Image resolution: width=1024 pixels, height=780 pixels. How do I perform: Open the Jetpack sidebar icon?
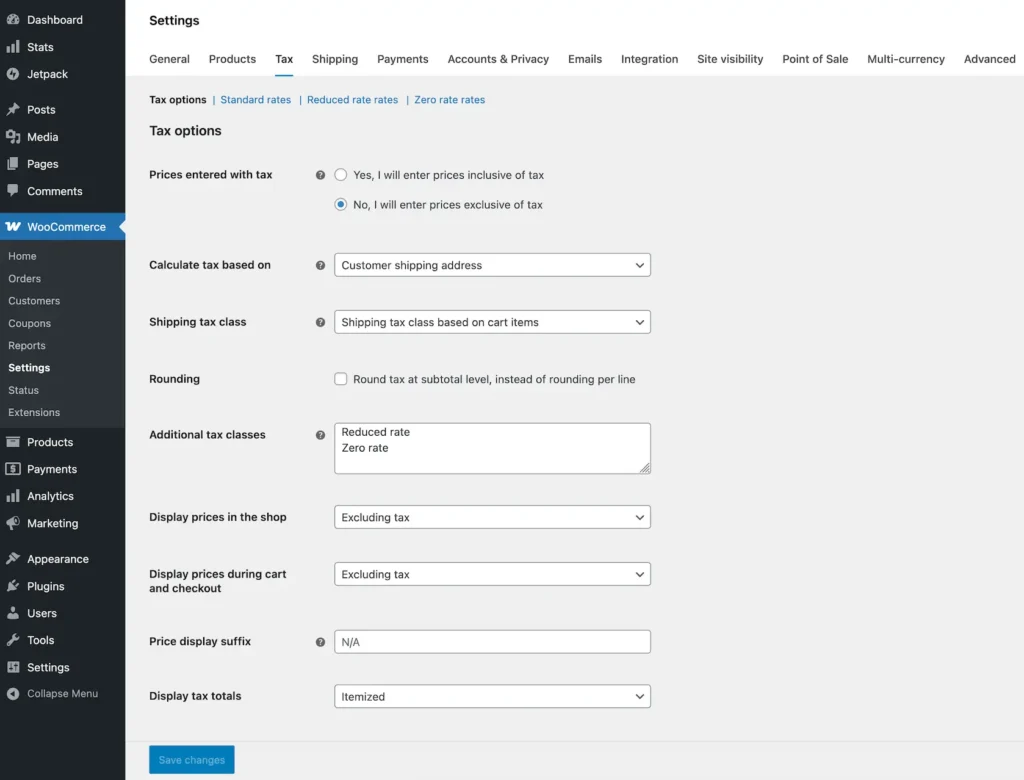pyautogui.click(x=15, y=74)
